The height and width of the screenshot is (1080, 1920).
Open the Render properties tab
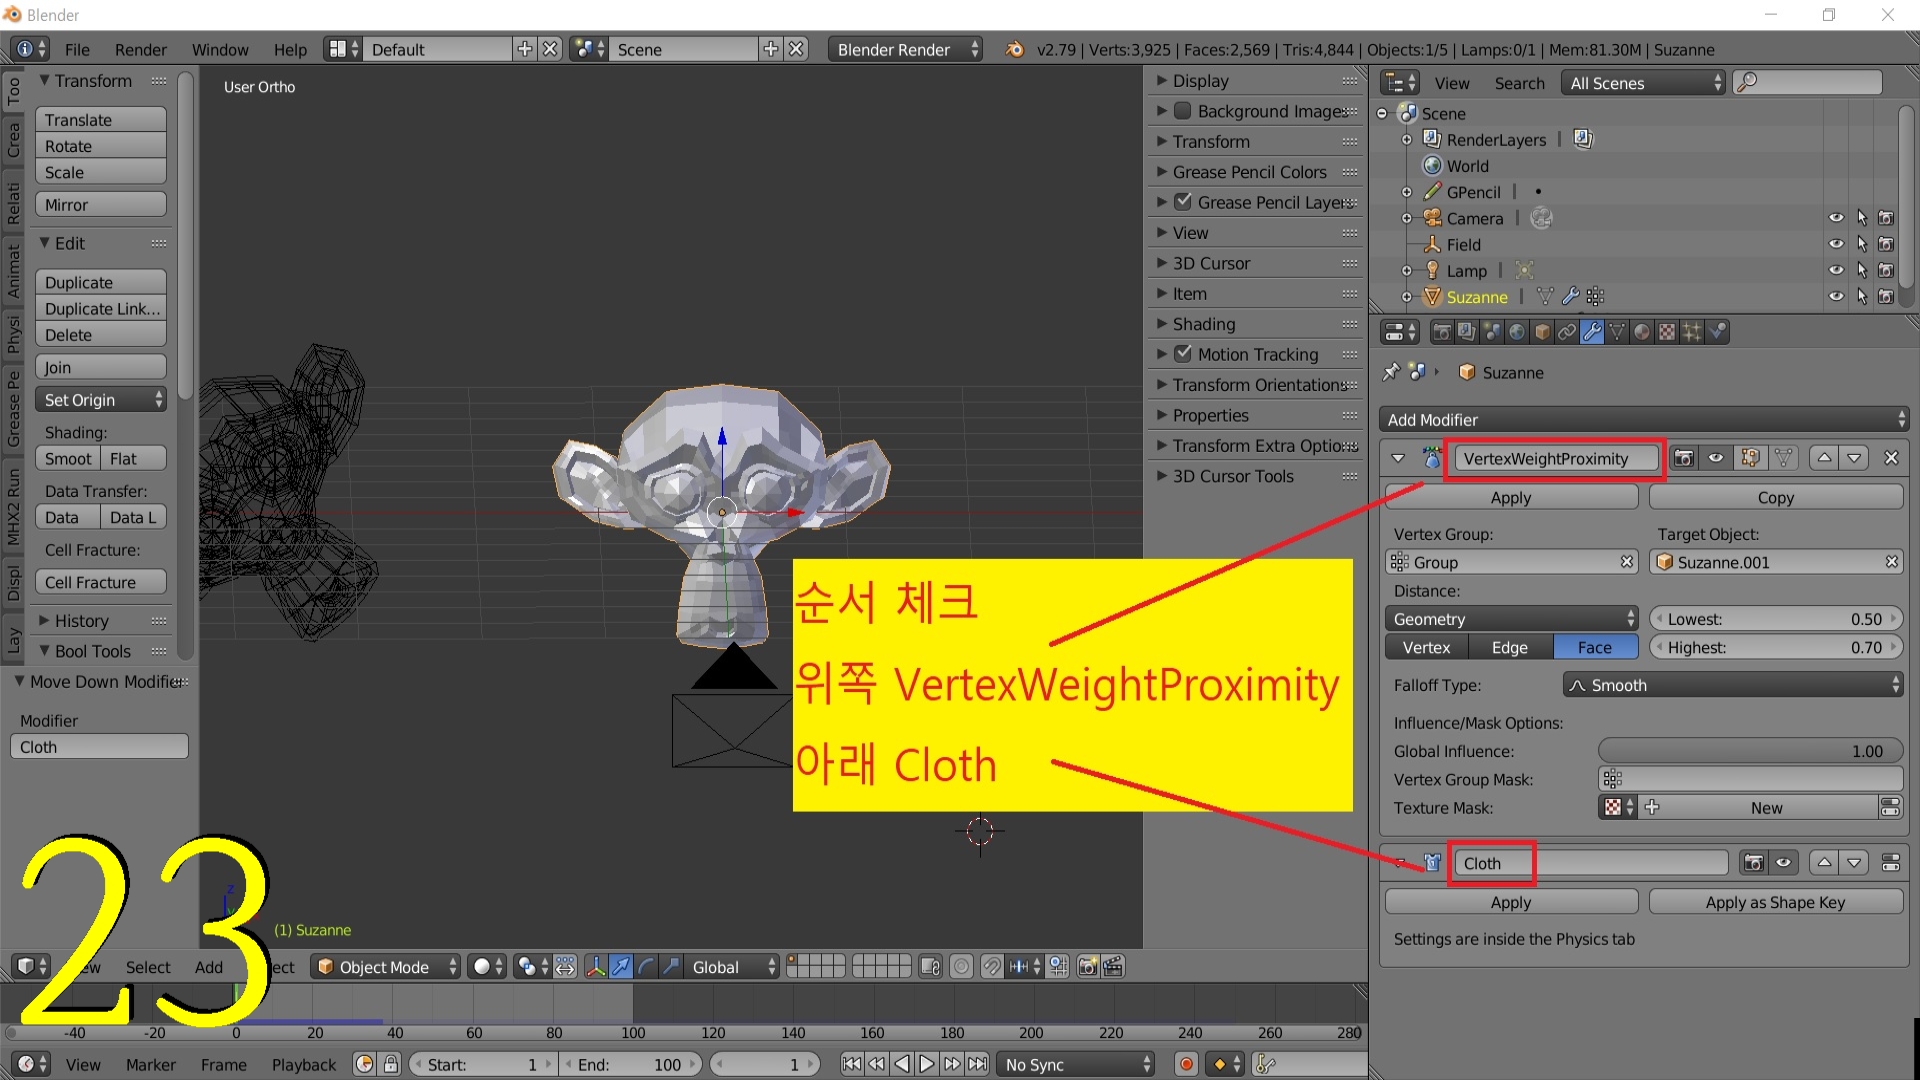[1442, 332]
